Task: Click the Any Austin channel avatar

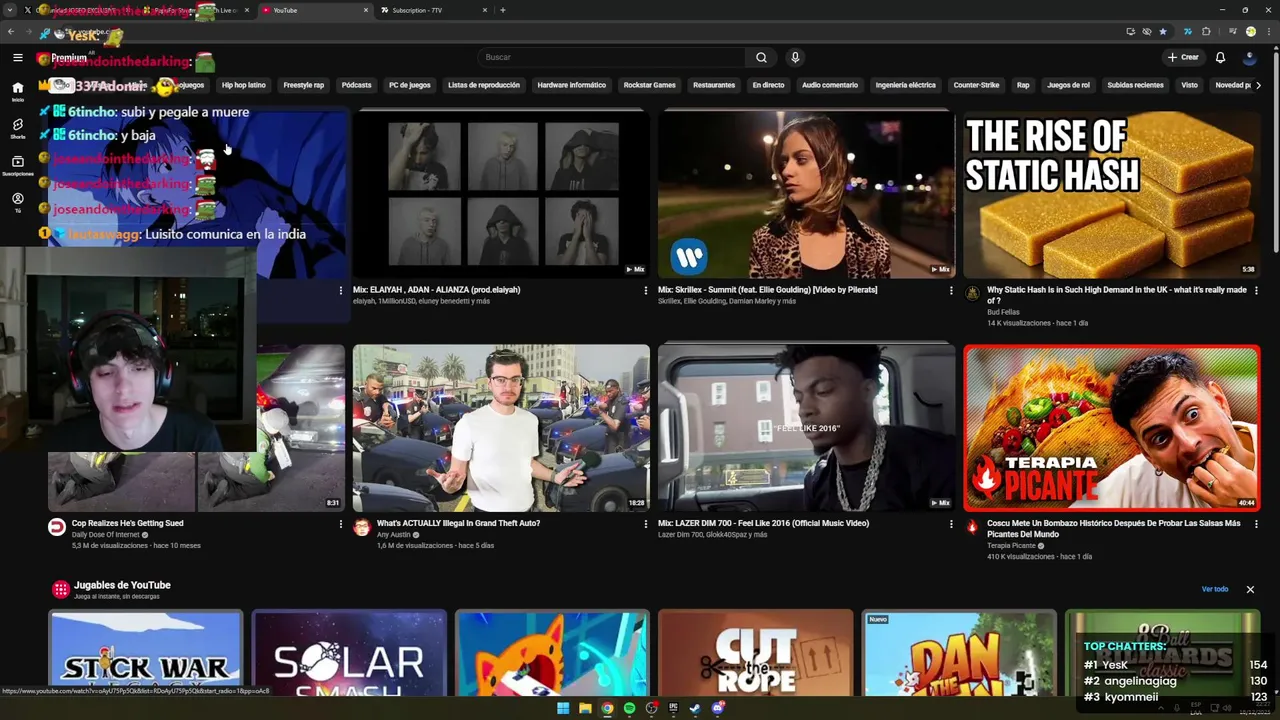Action: [361, 527]
